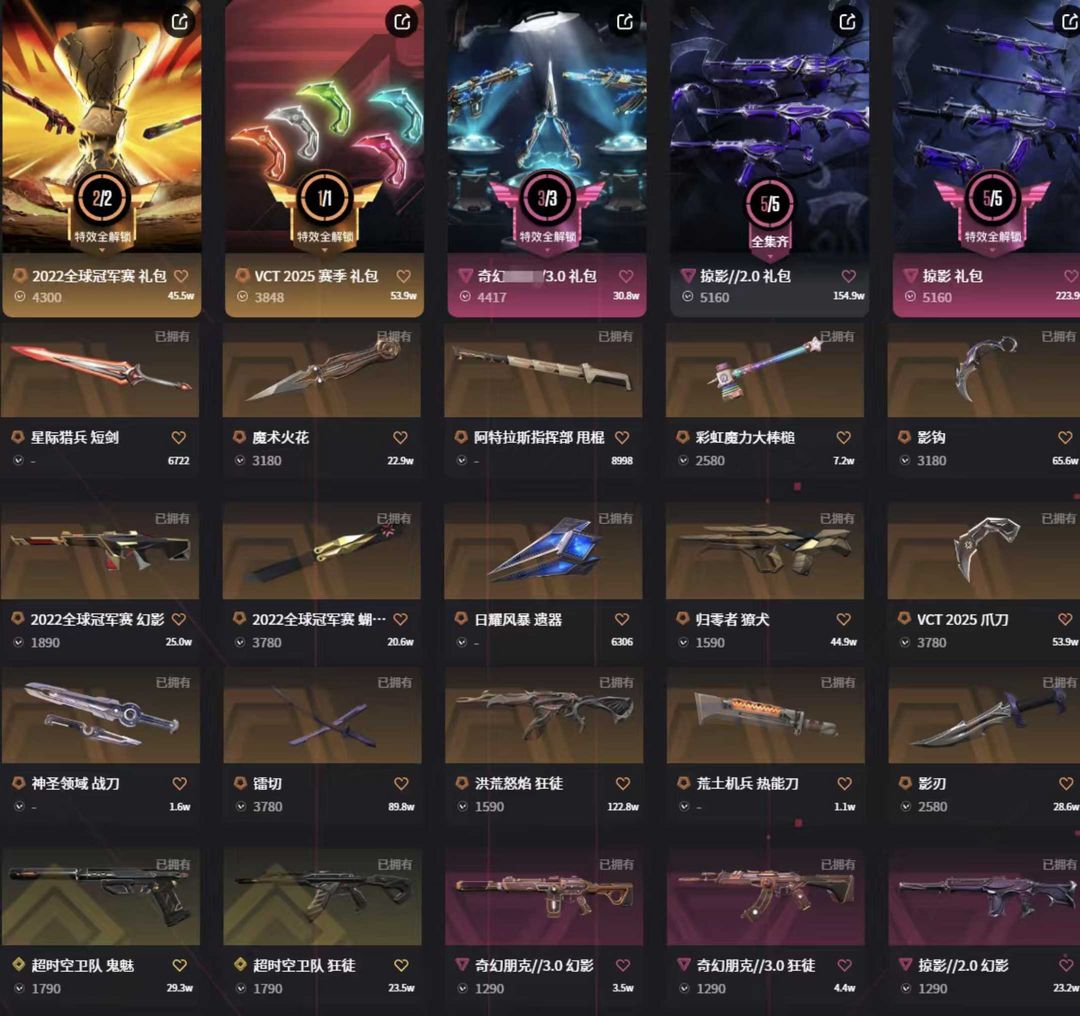Select the 彩虹魔力大棒槌 weapon thumbnail

765,370
